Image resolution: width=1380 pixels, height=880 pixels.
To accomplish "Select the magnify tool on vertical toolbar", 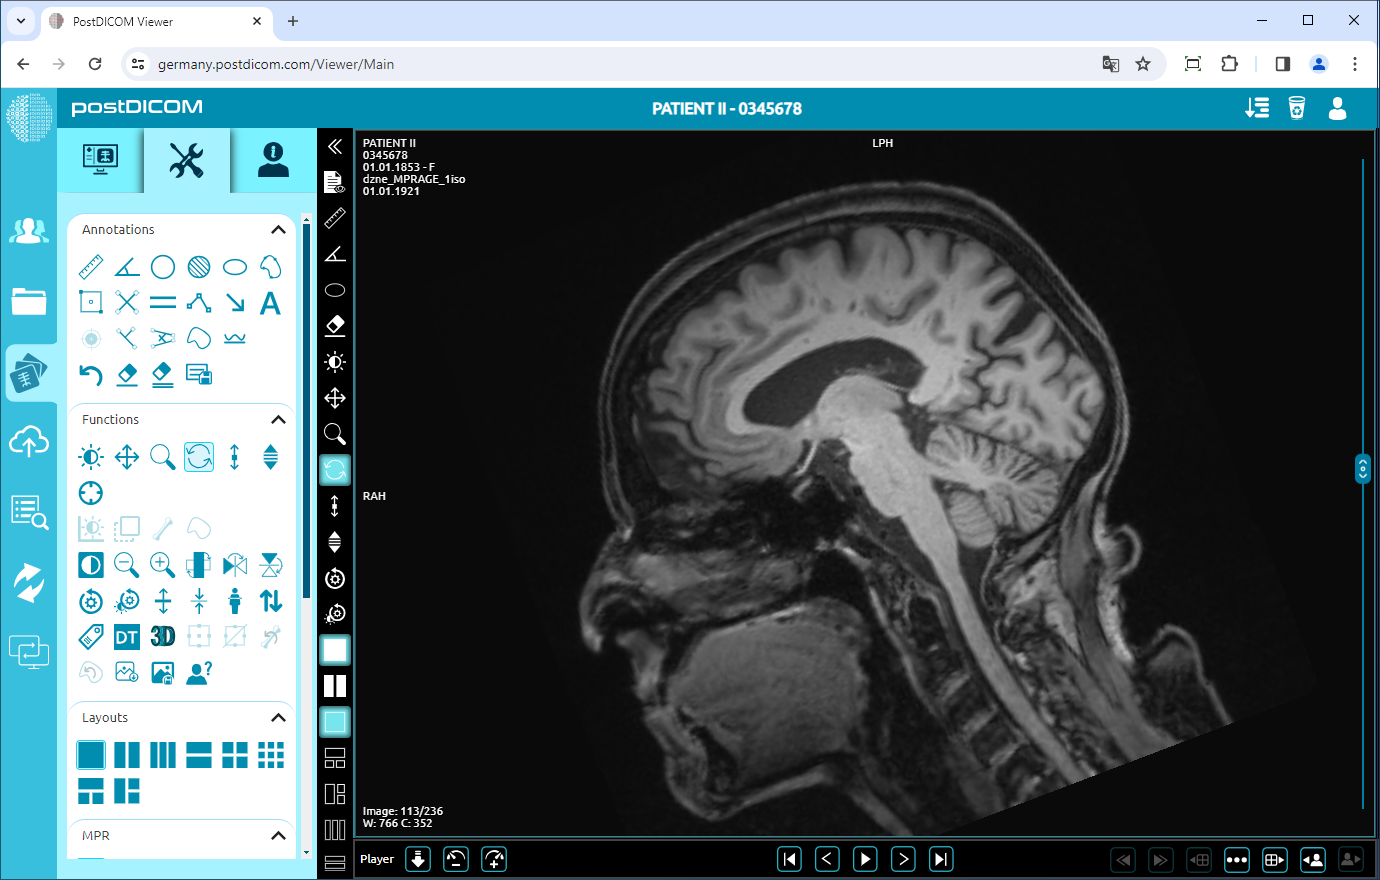I will [x=335, y=434].
